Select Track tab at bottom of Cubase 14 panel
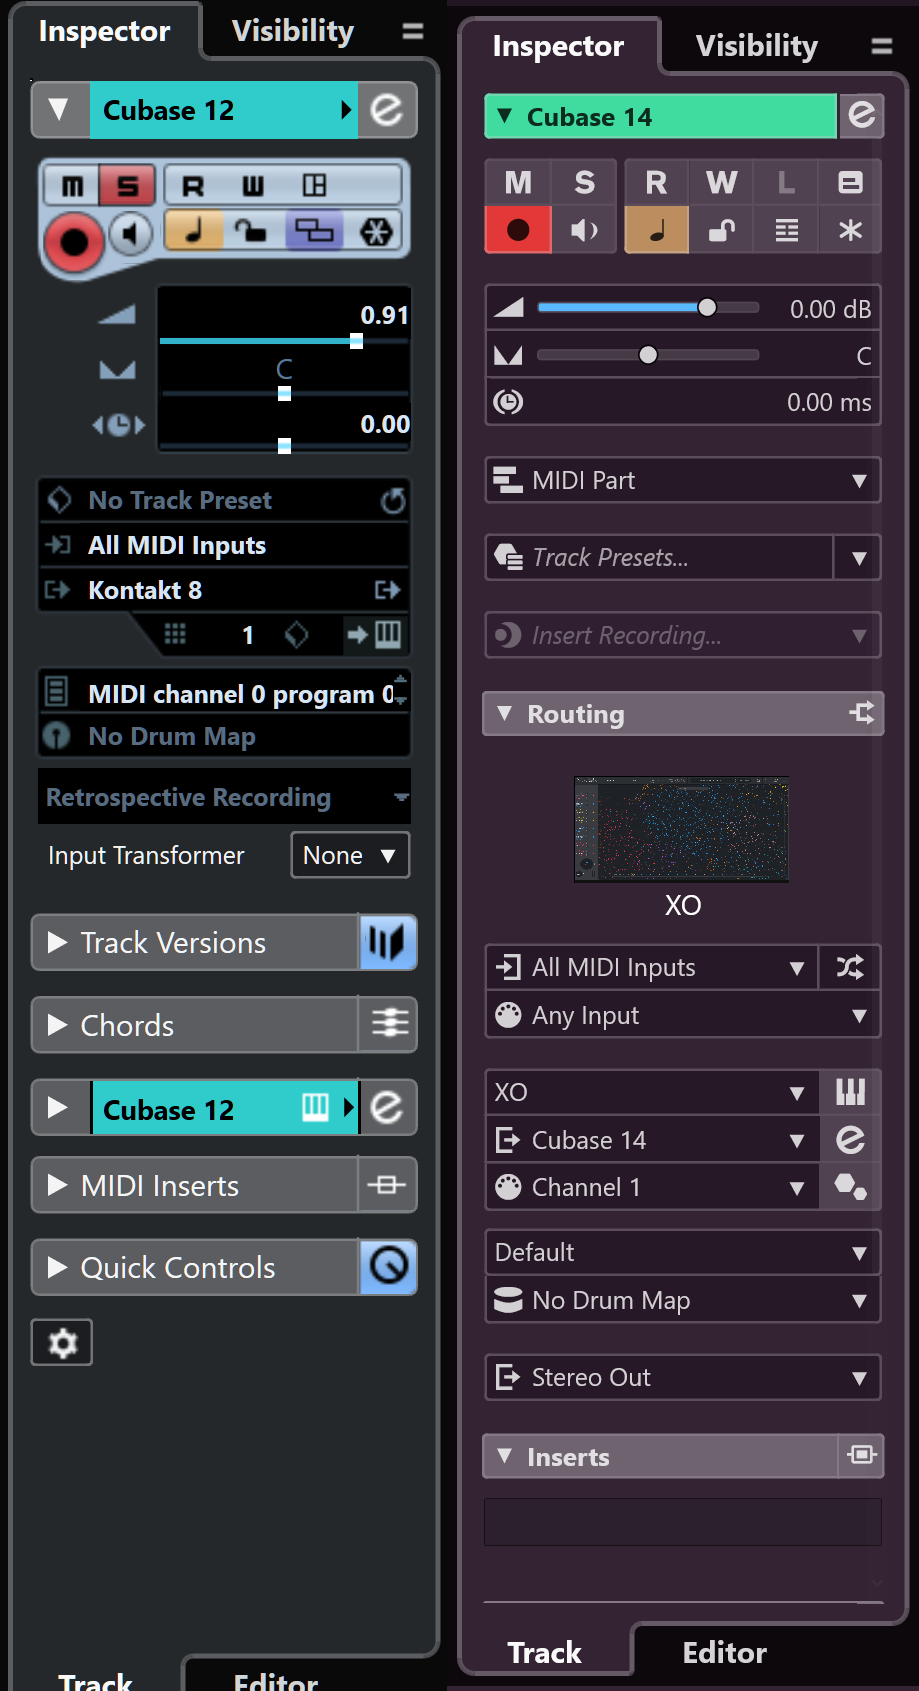The width and height of the screenshot is (919, 1691). [544, 1652]
